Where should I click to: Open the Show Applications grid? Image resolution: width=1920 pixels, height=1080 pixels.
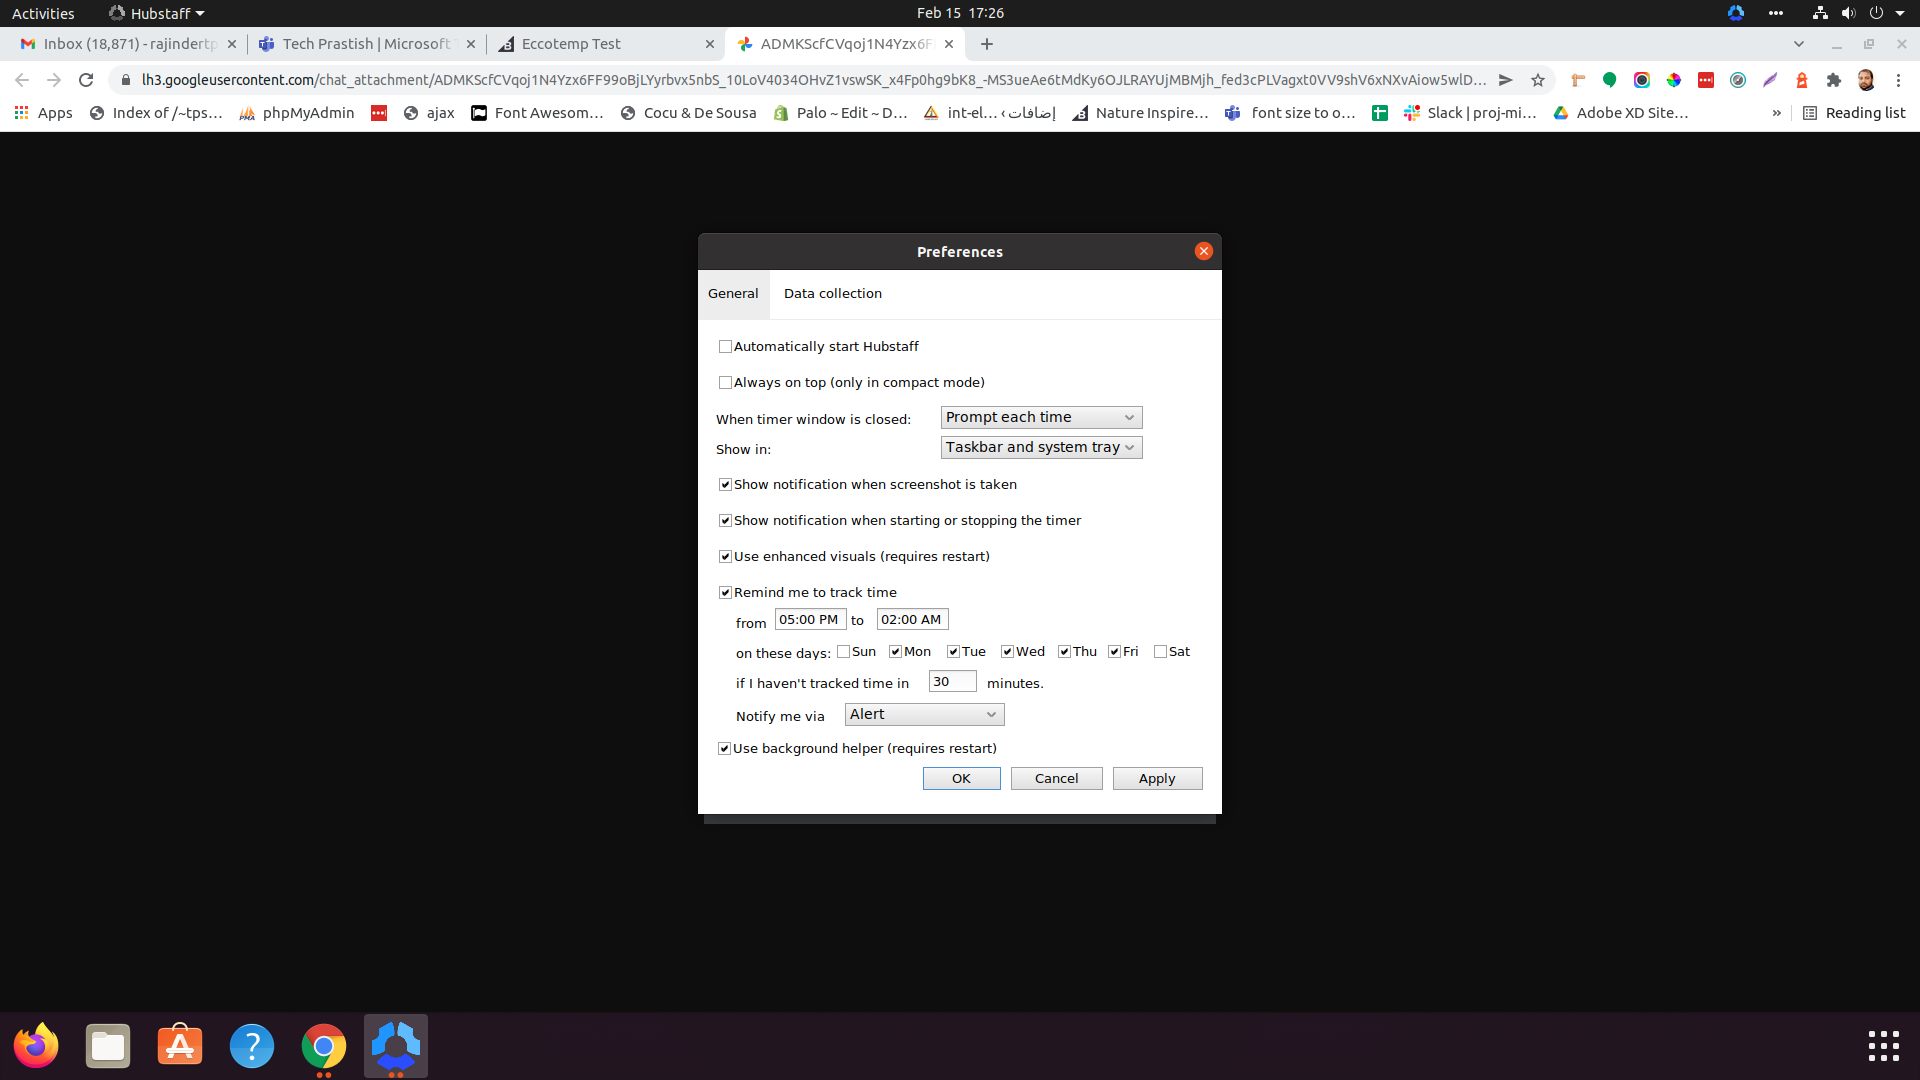click(1883, 1046)
